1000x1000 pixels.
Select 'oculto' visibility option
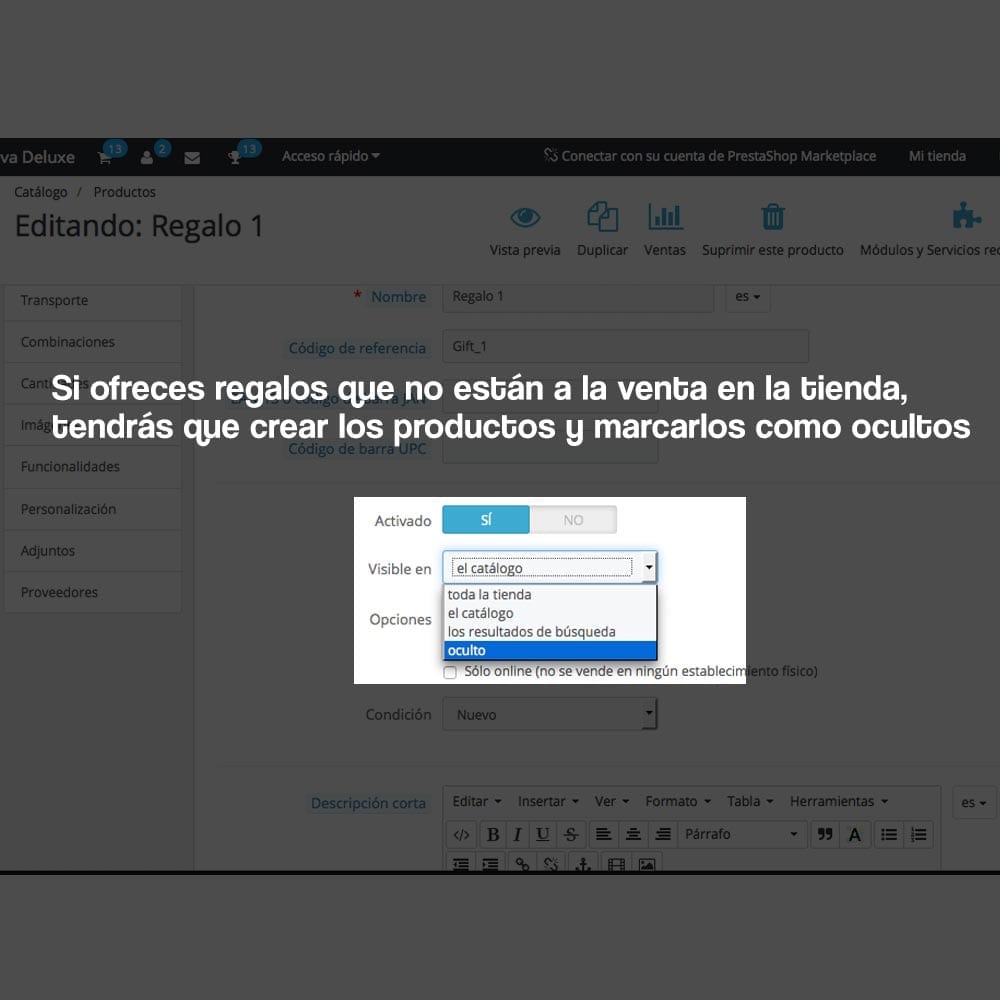[x=550, y=650]
